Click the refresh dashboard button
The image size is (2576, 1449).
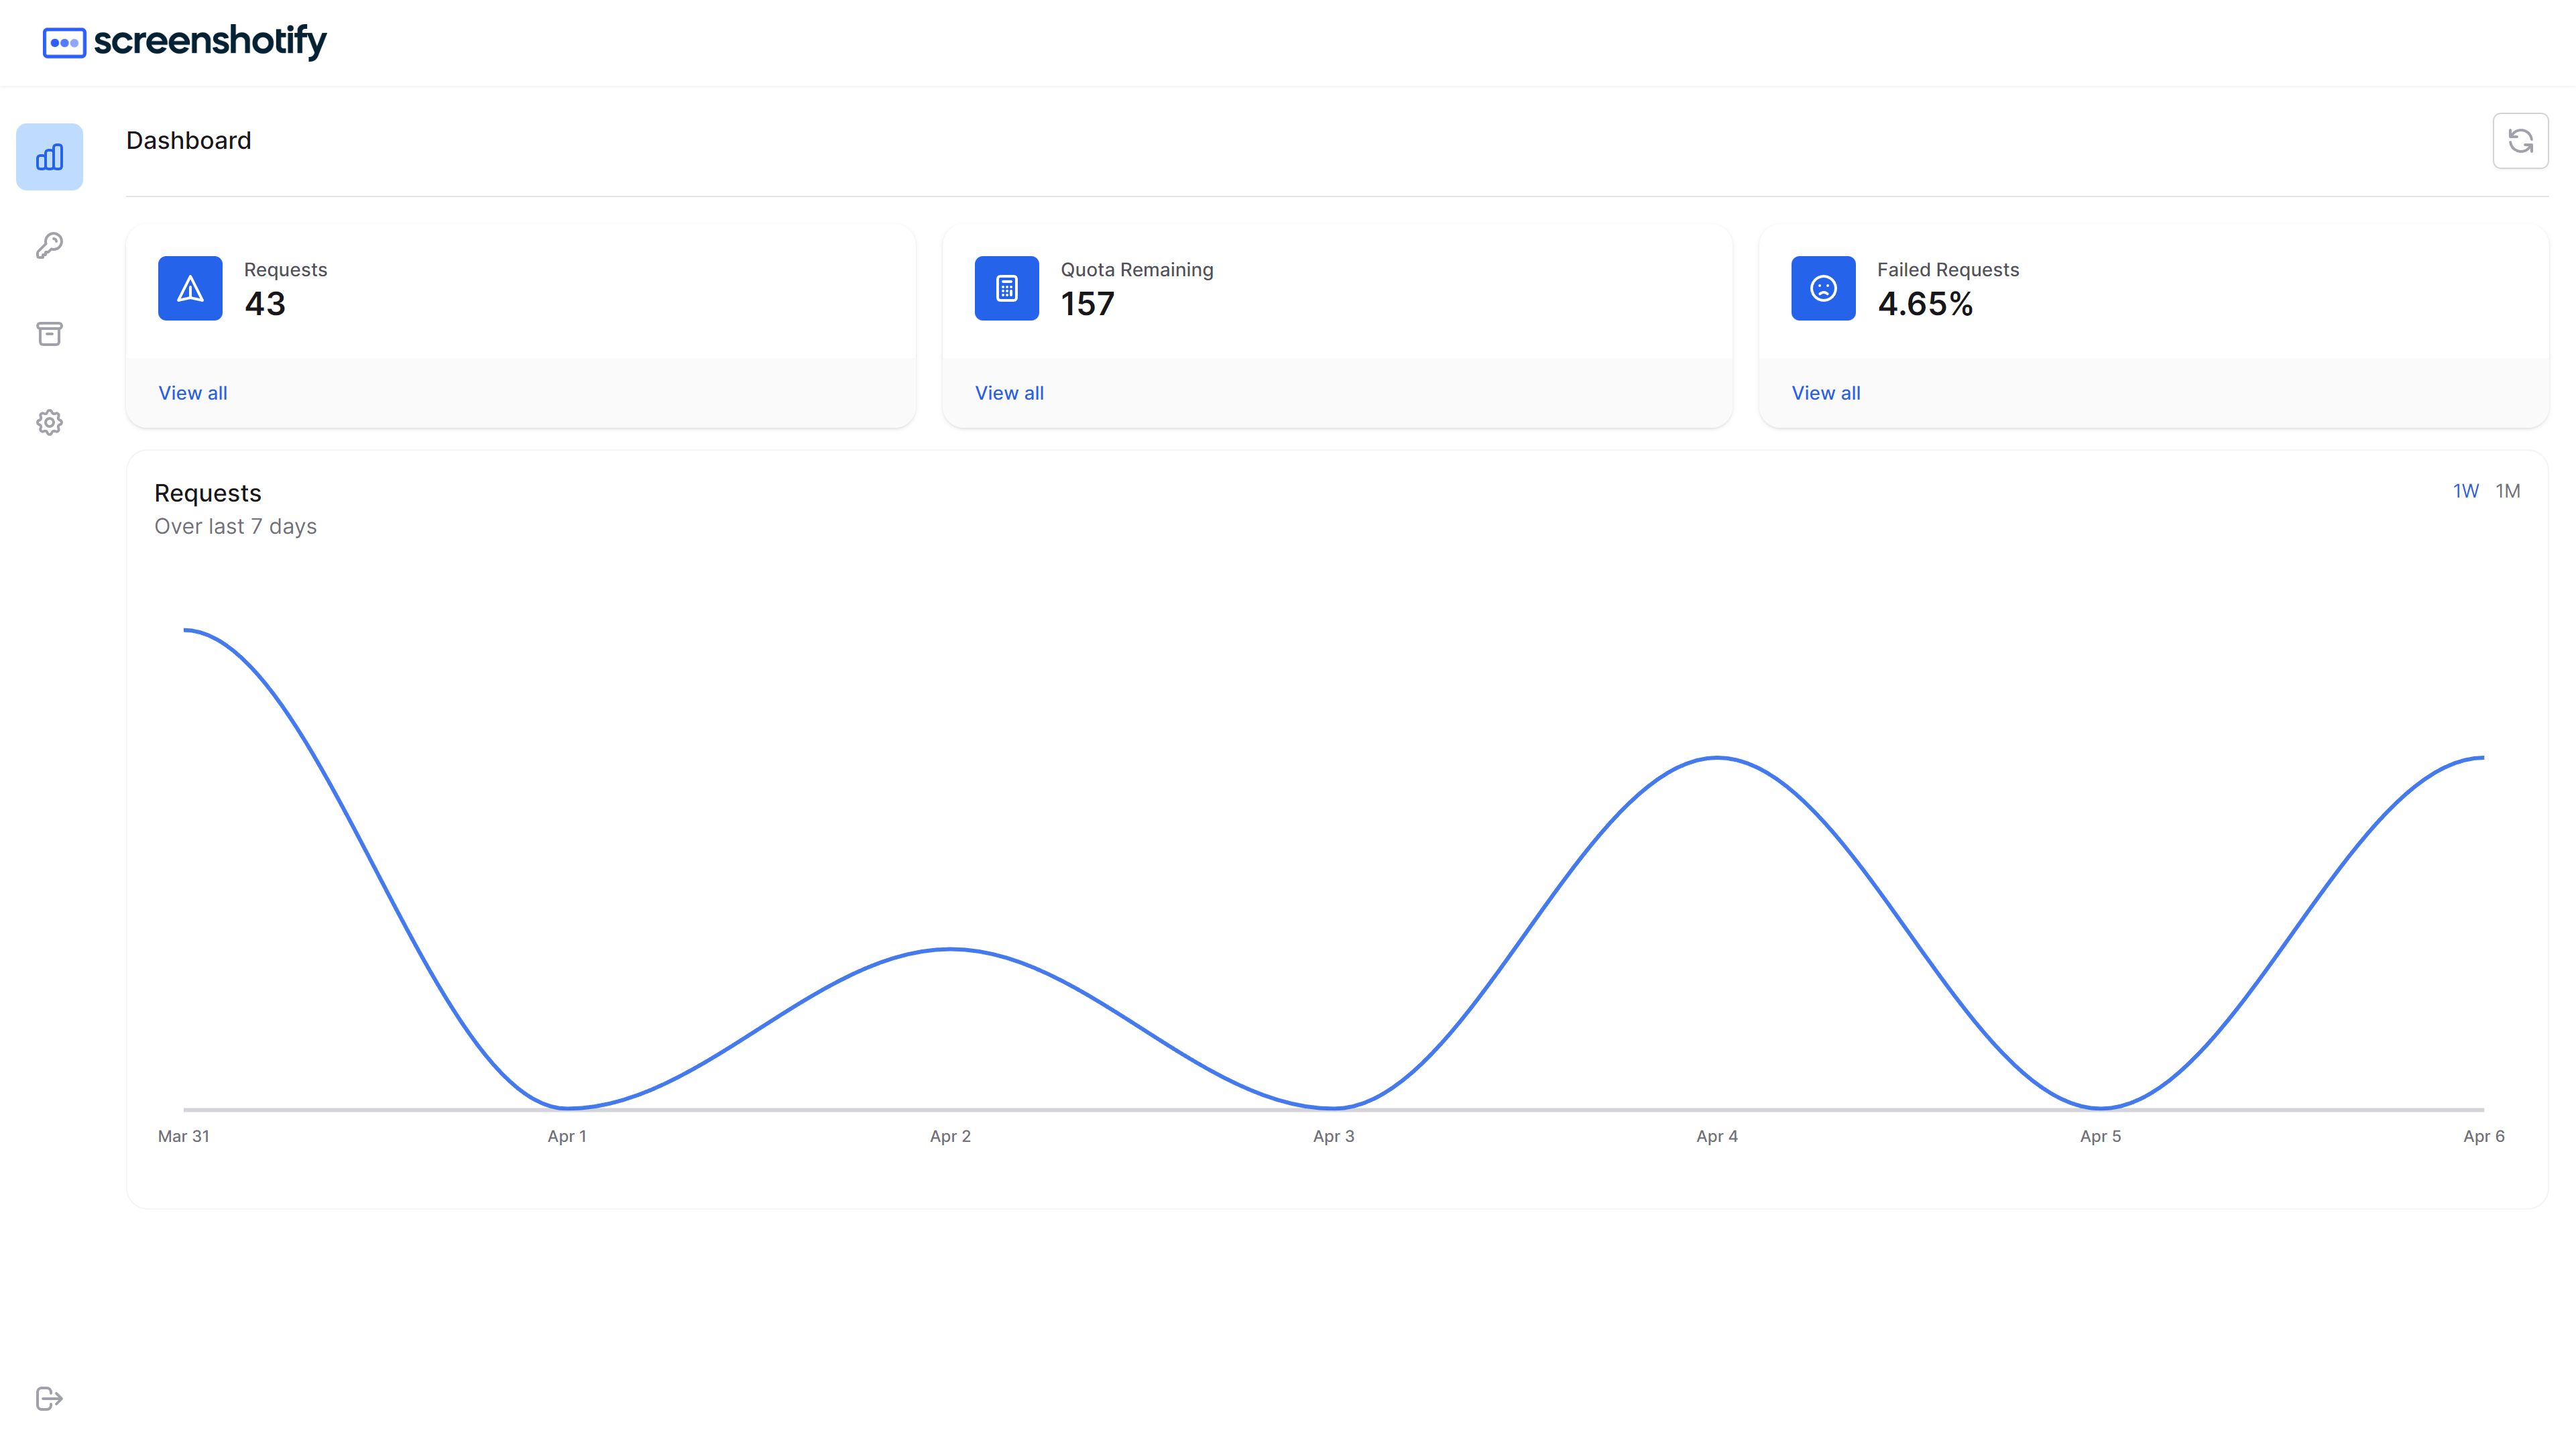pos(2520,141)
